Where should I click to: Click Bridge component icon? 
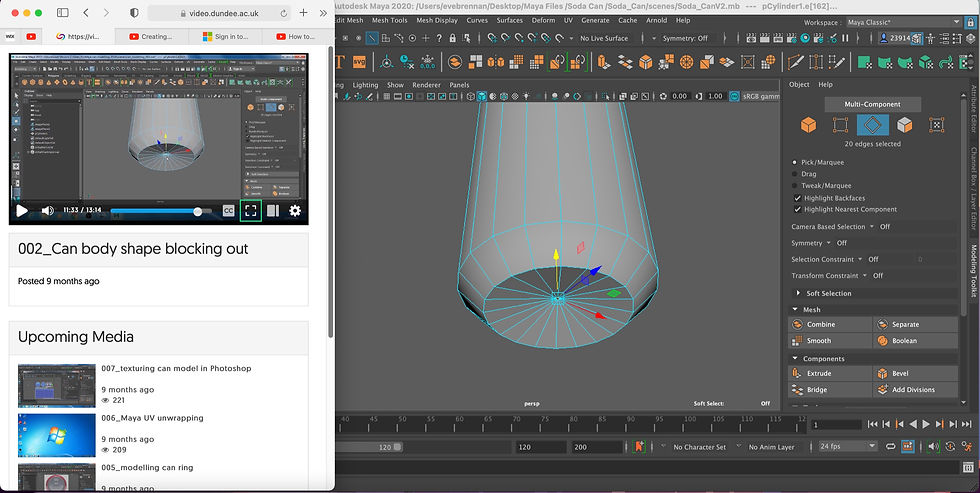(797, 389)
